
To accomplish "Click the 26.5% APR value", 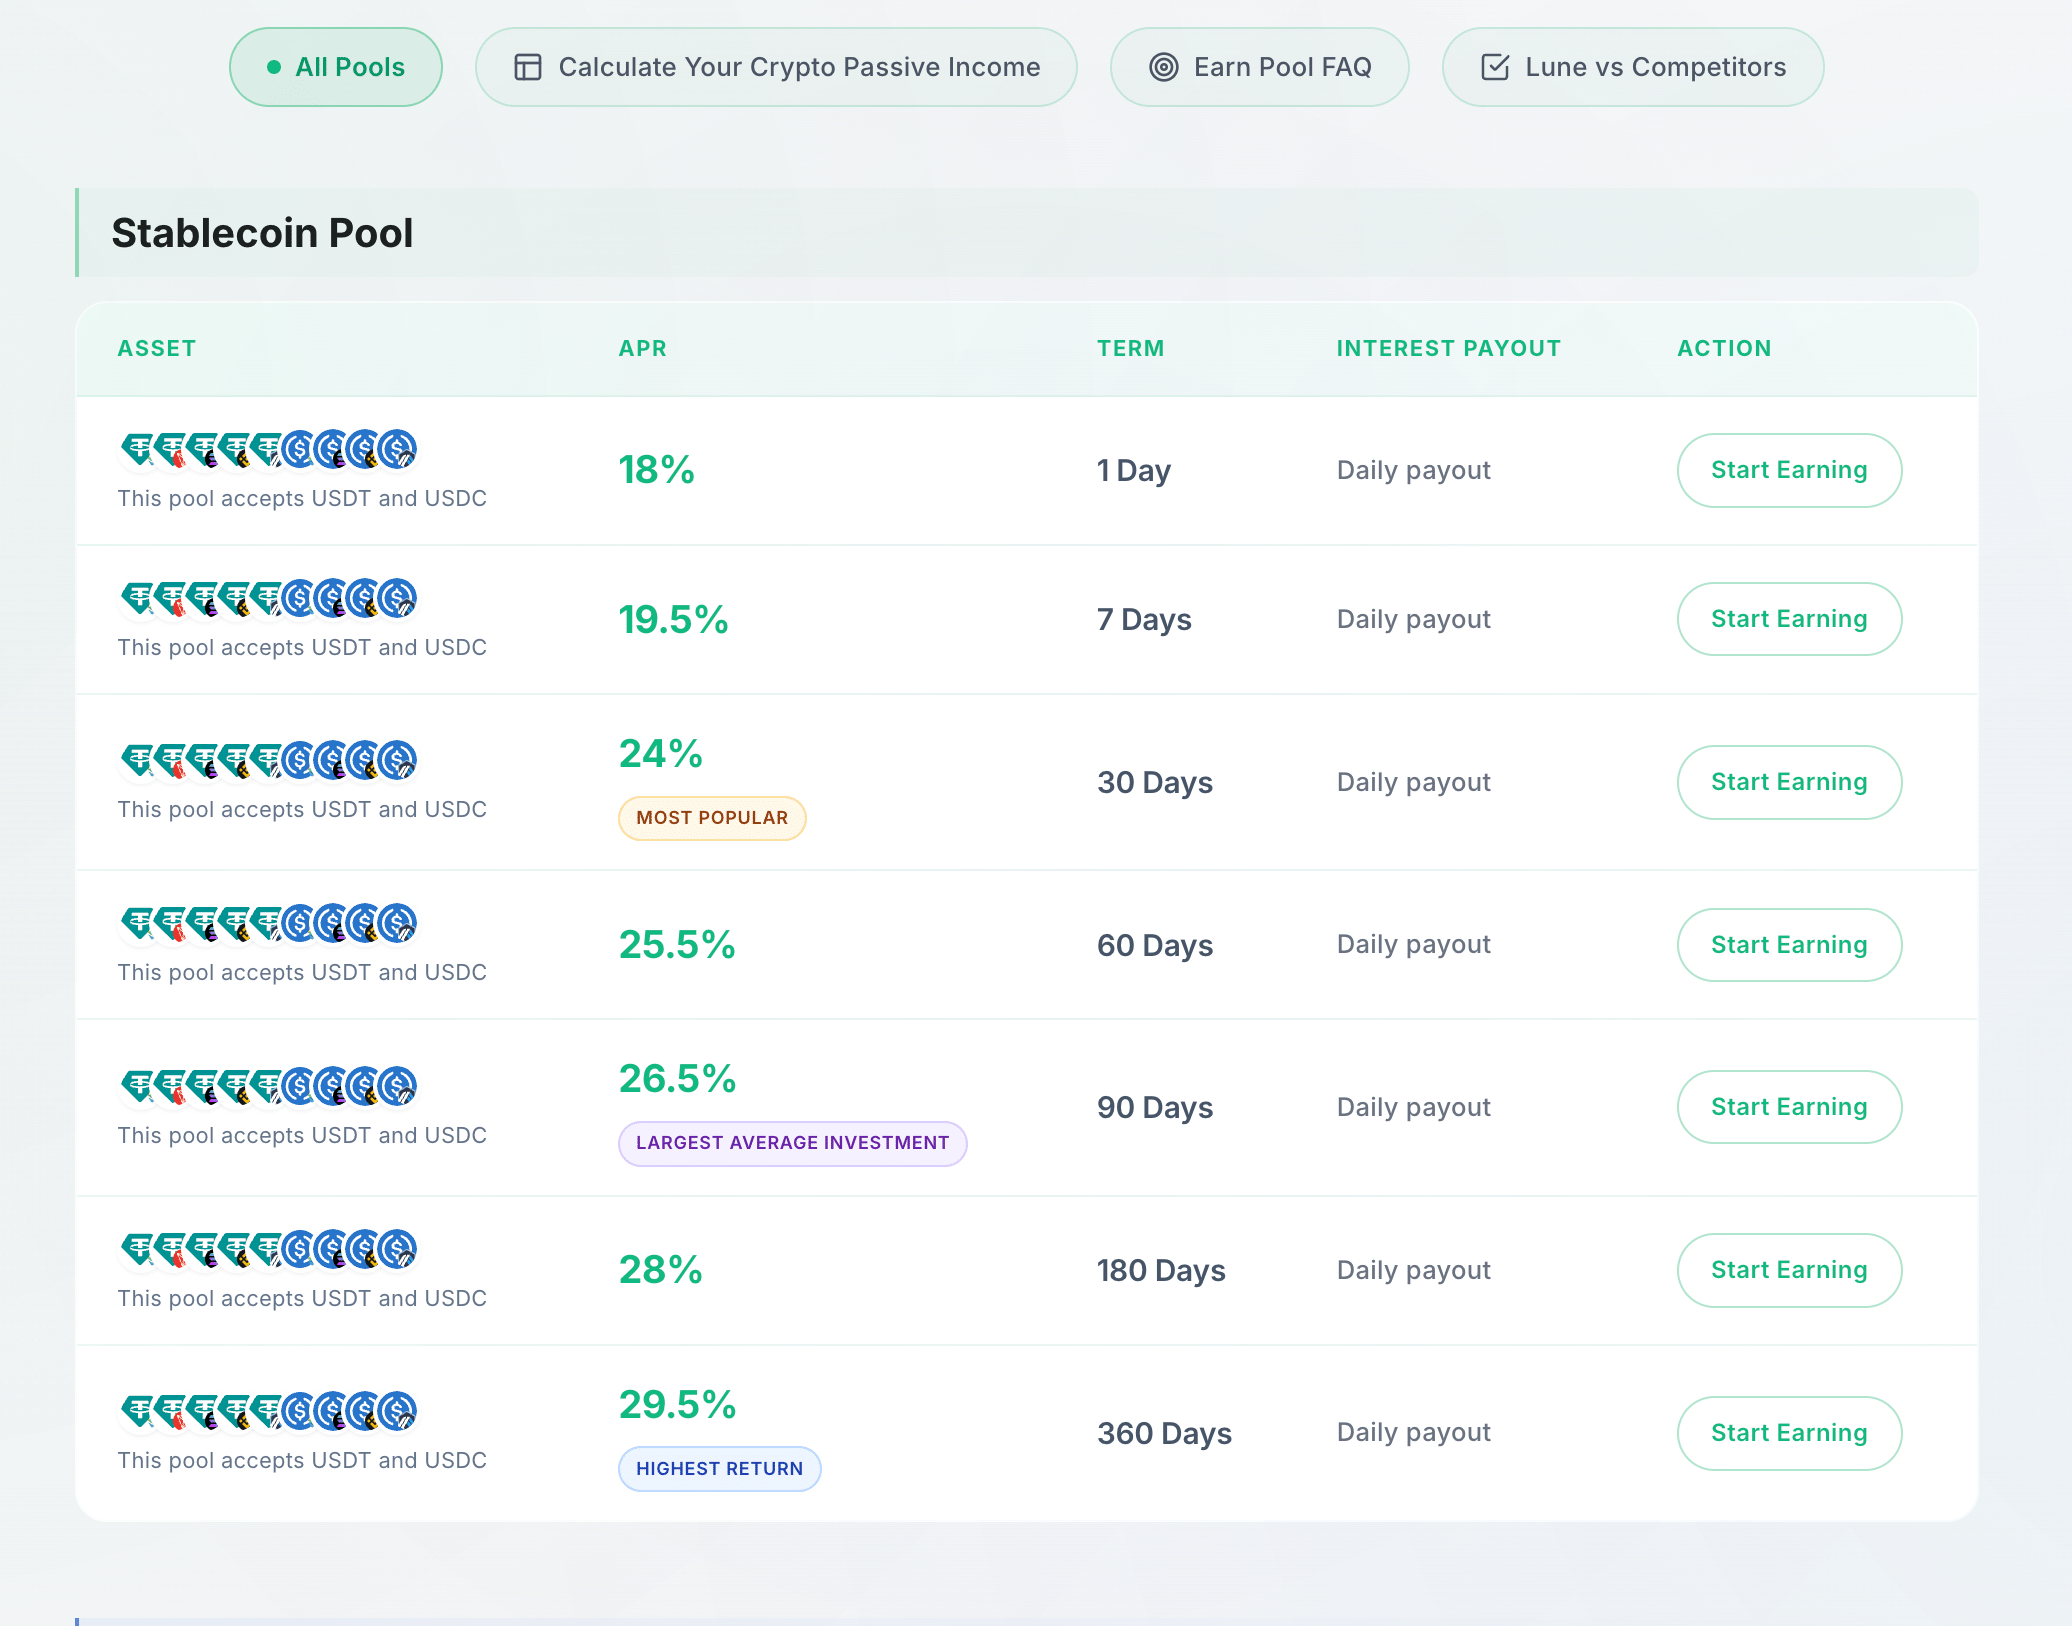I will click(x=677, y=1079).
